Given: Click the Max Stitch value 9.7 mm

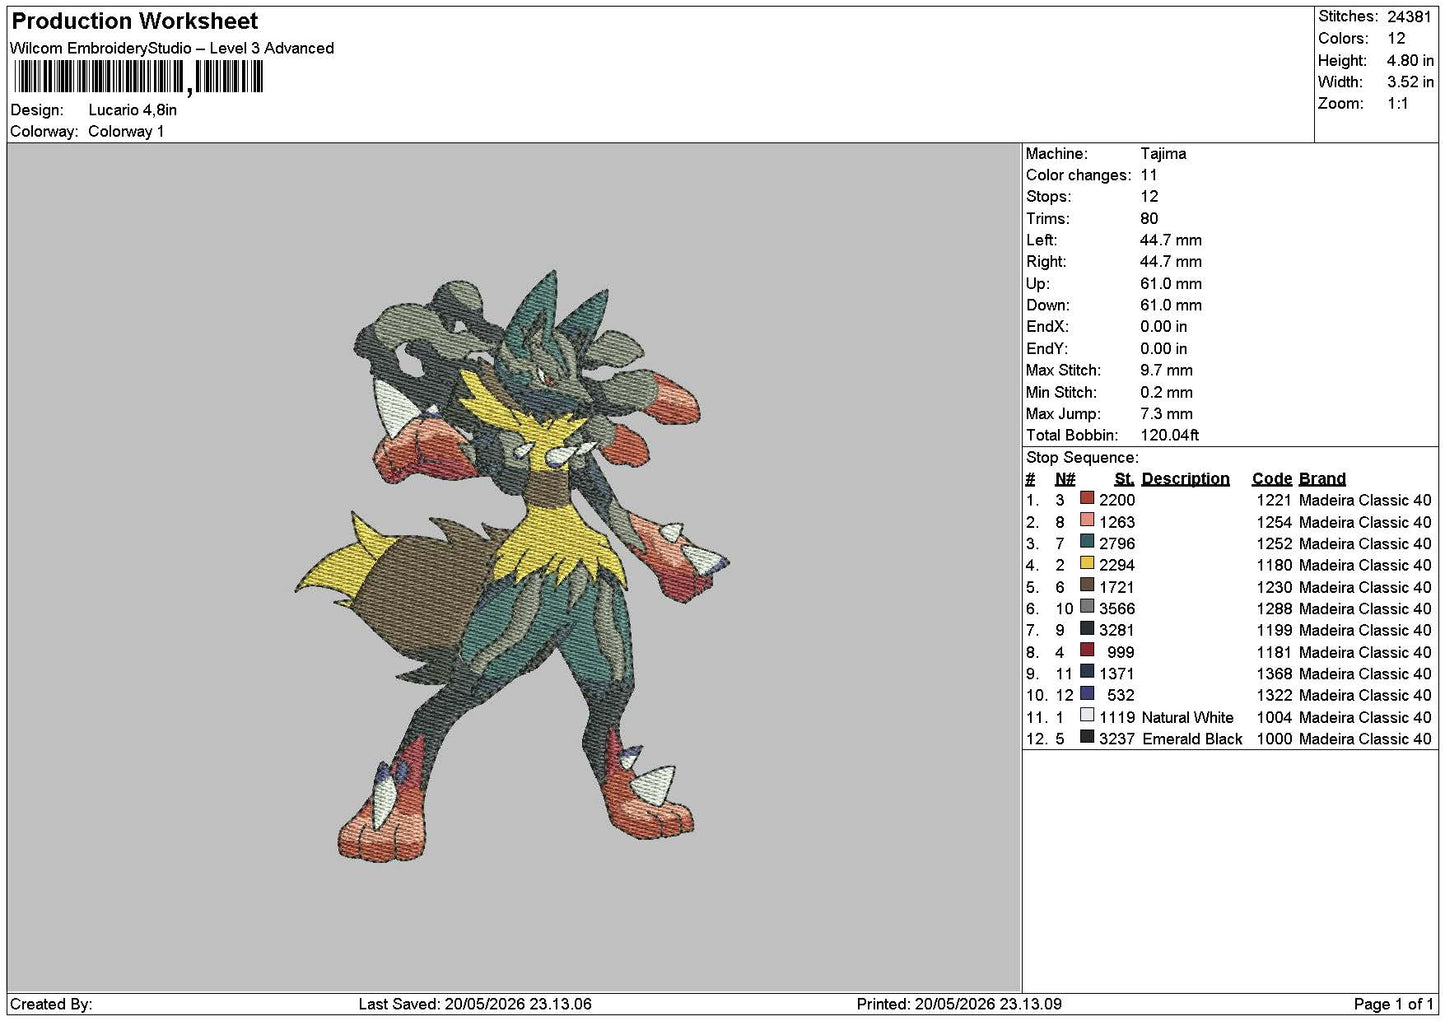Looking at the screenshot, I should click(x=1166, y=370).
